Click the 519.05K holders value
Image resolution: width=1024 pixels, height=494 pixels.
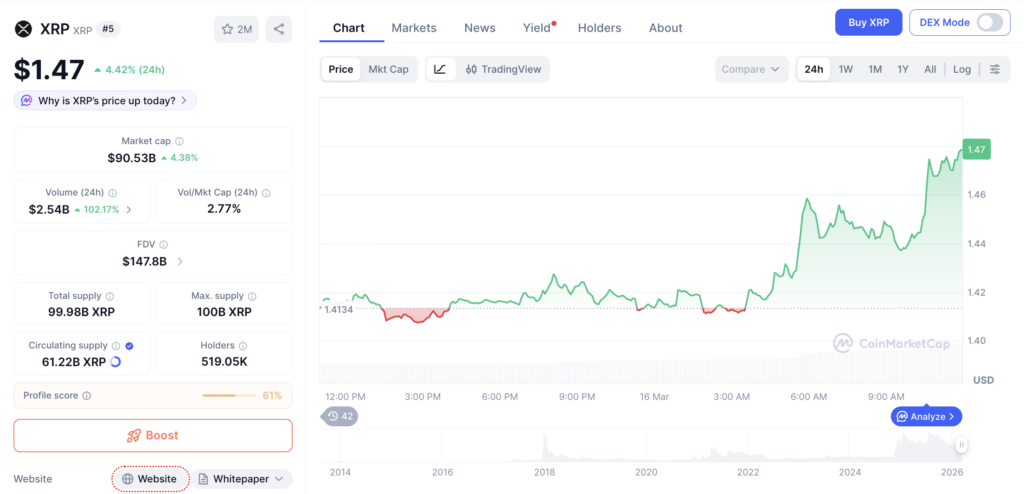tap(225, 362)
